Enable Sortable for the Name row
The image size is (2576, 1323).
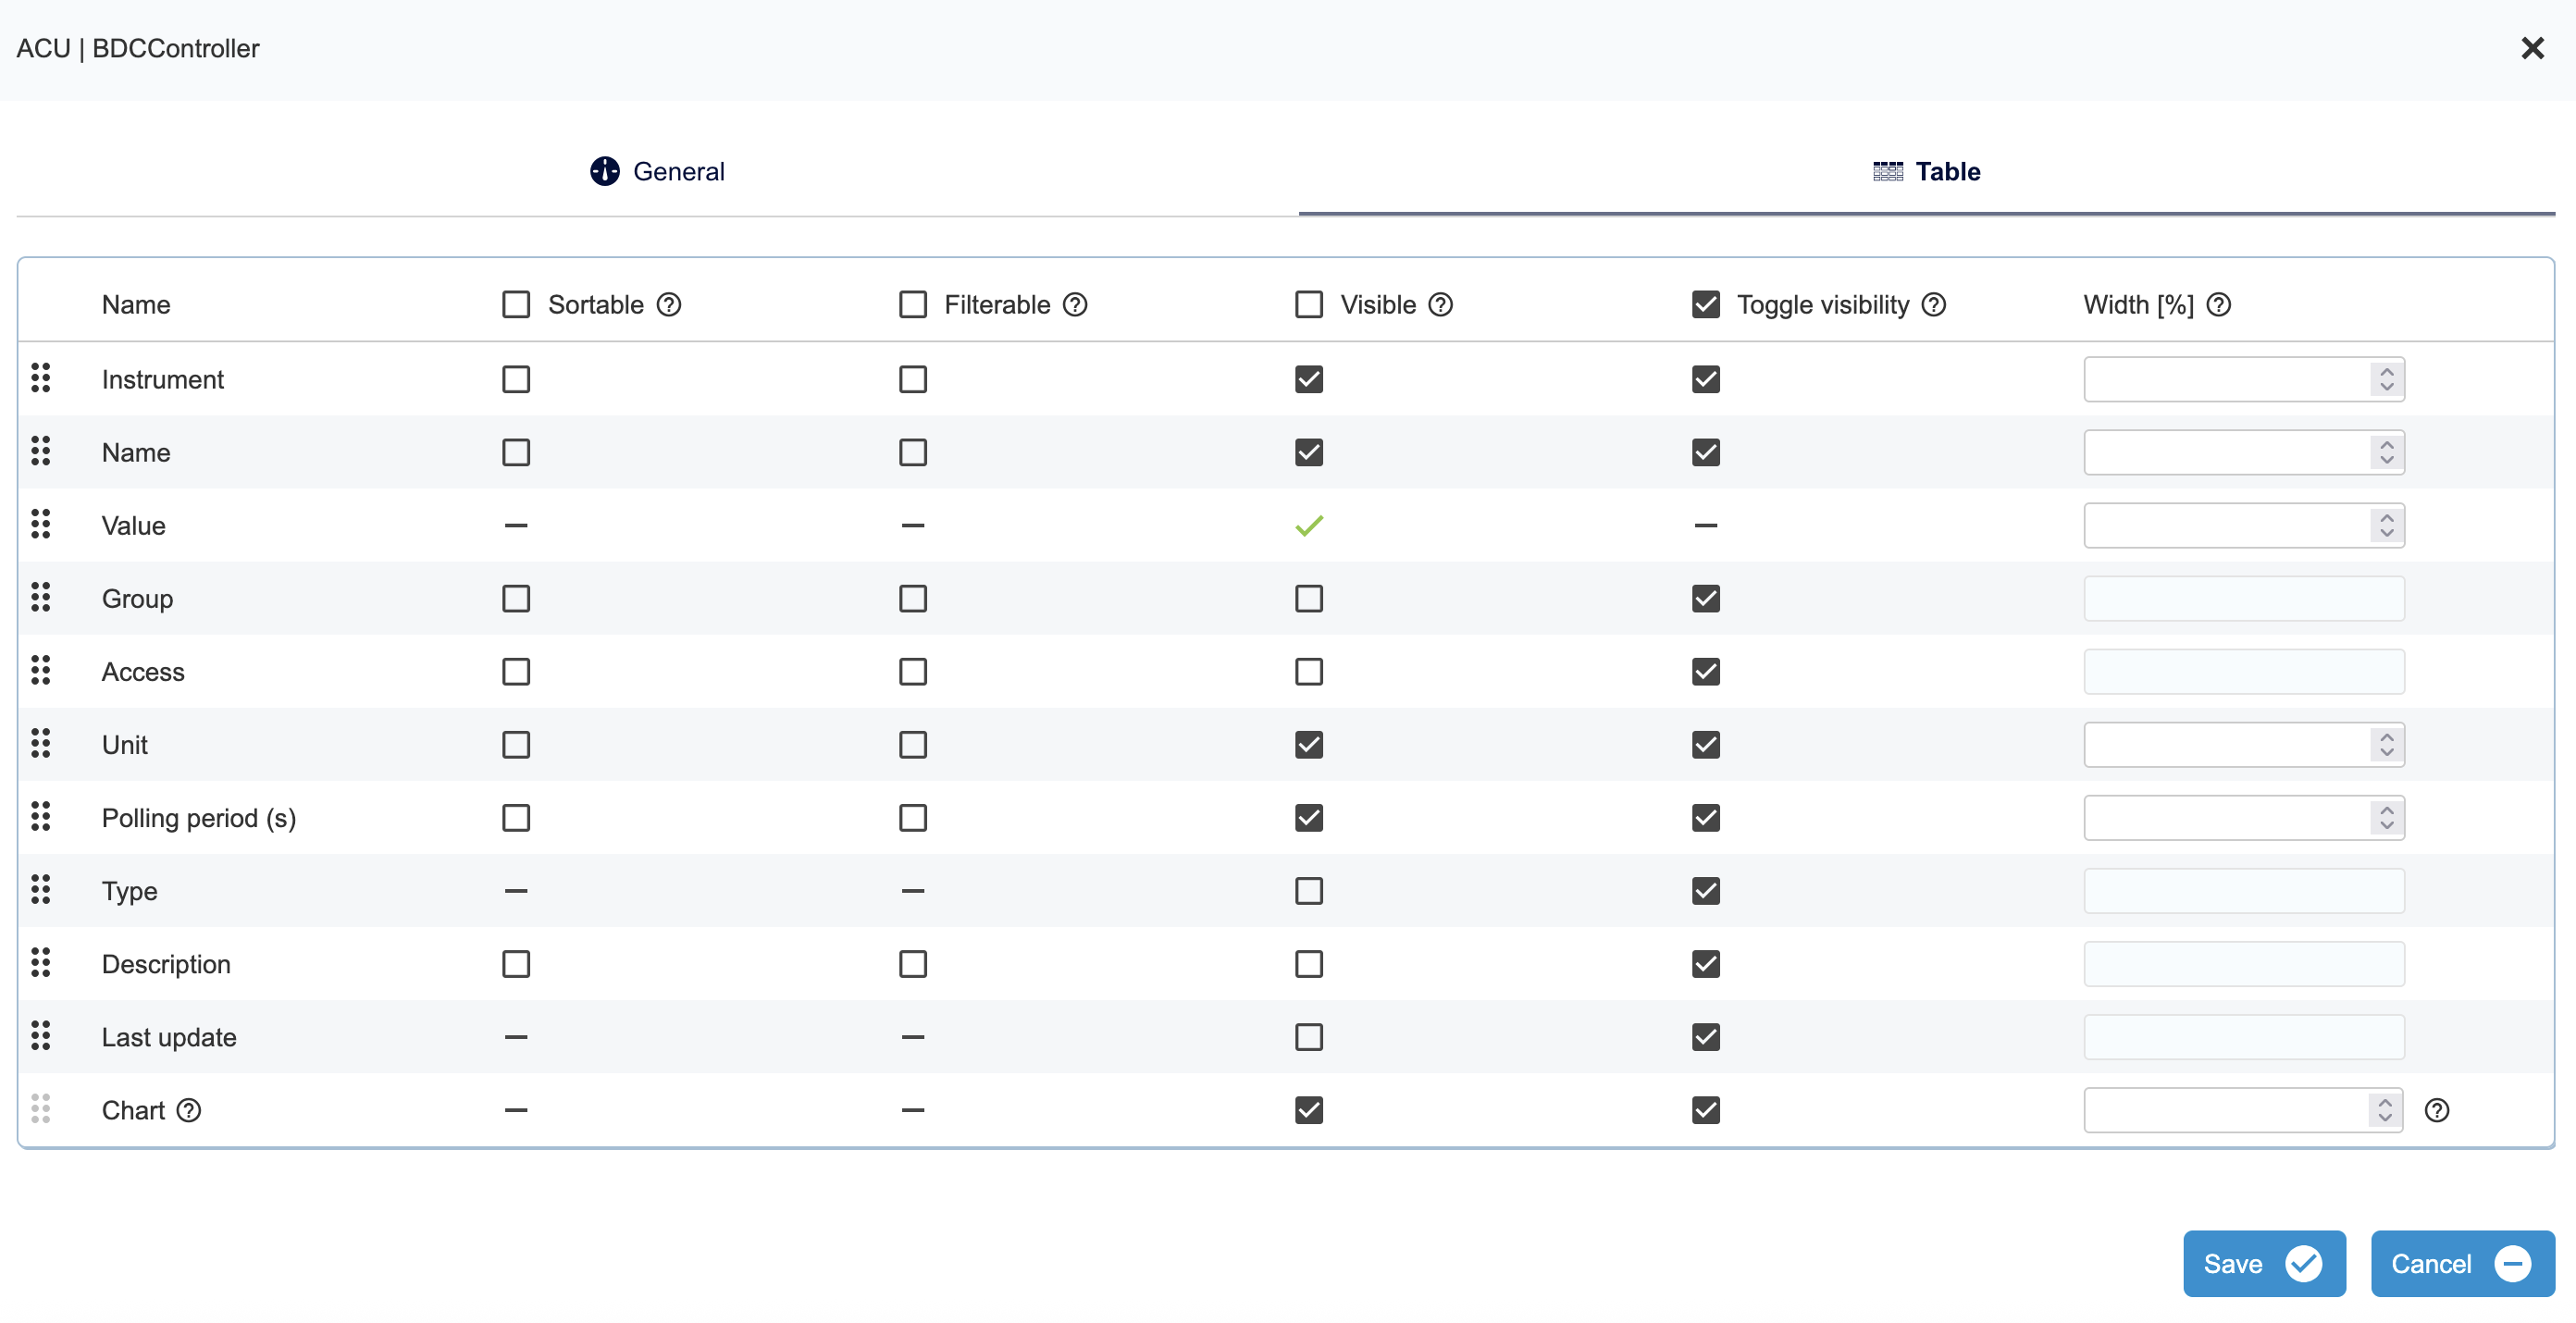coord(516,452)
